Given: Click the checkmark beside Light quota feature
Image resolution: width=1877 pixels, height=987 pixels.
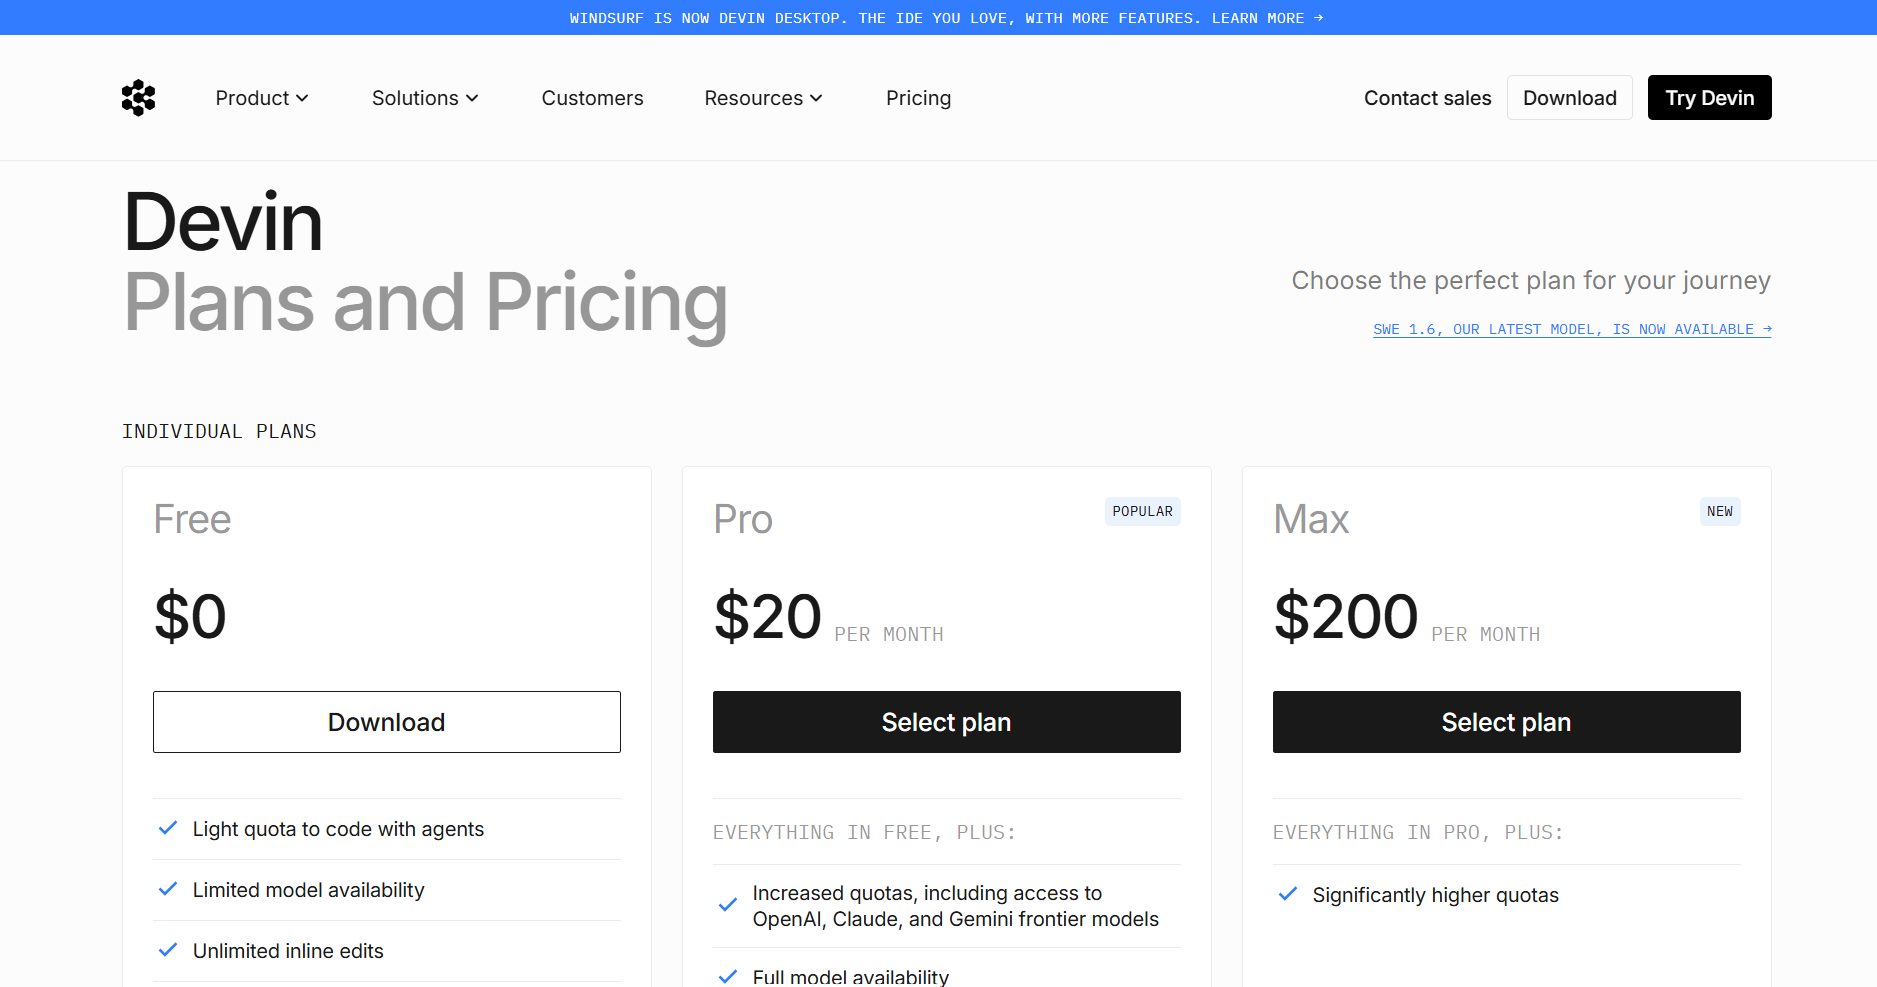Looking at the screenshot, I should click(x=168, y=828).
